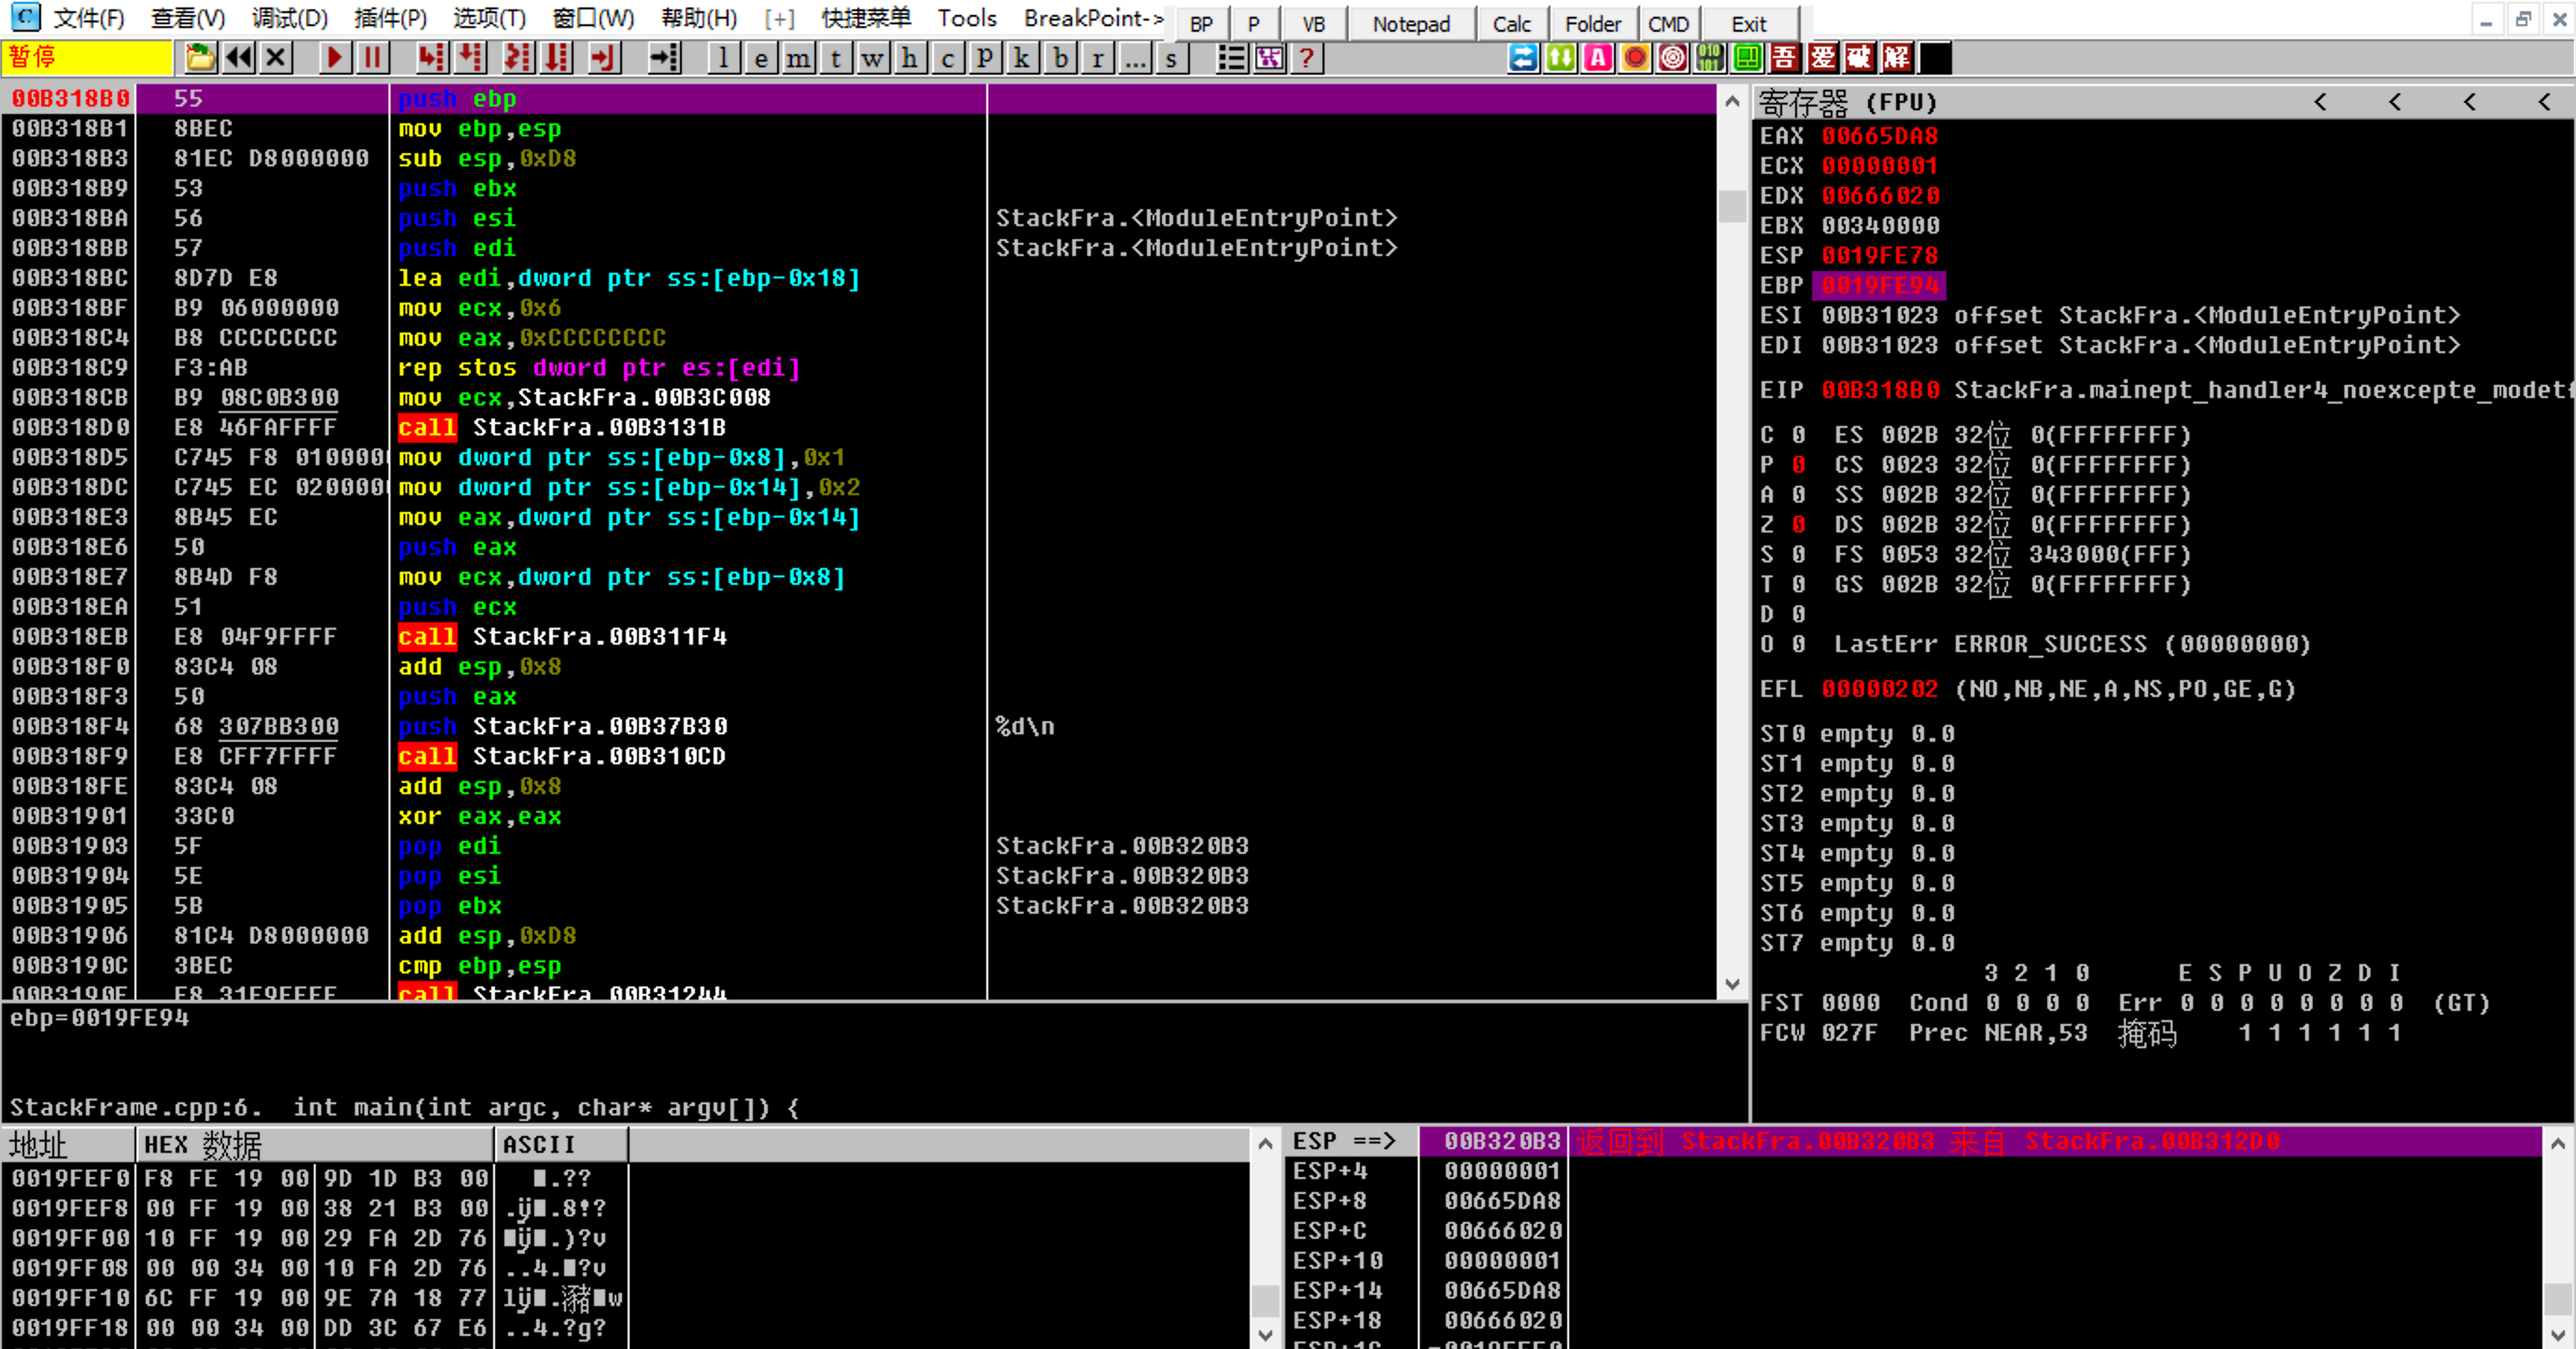Open Log window with the l button

[x=723, y=58]
